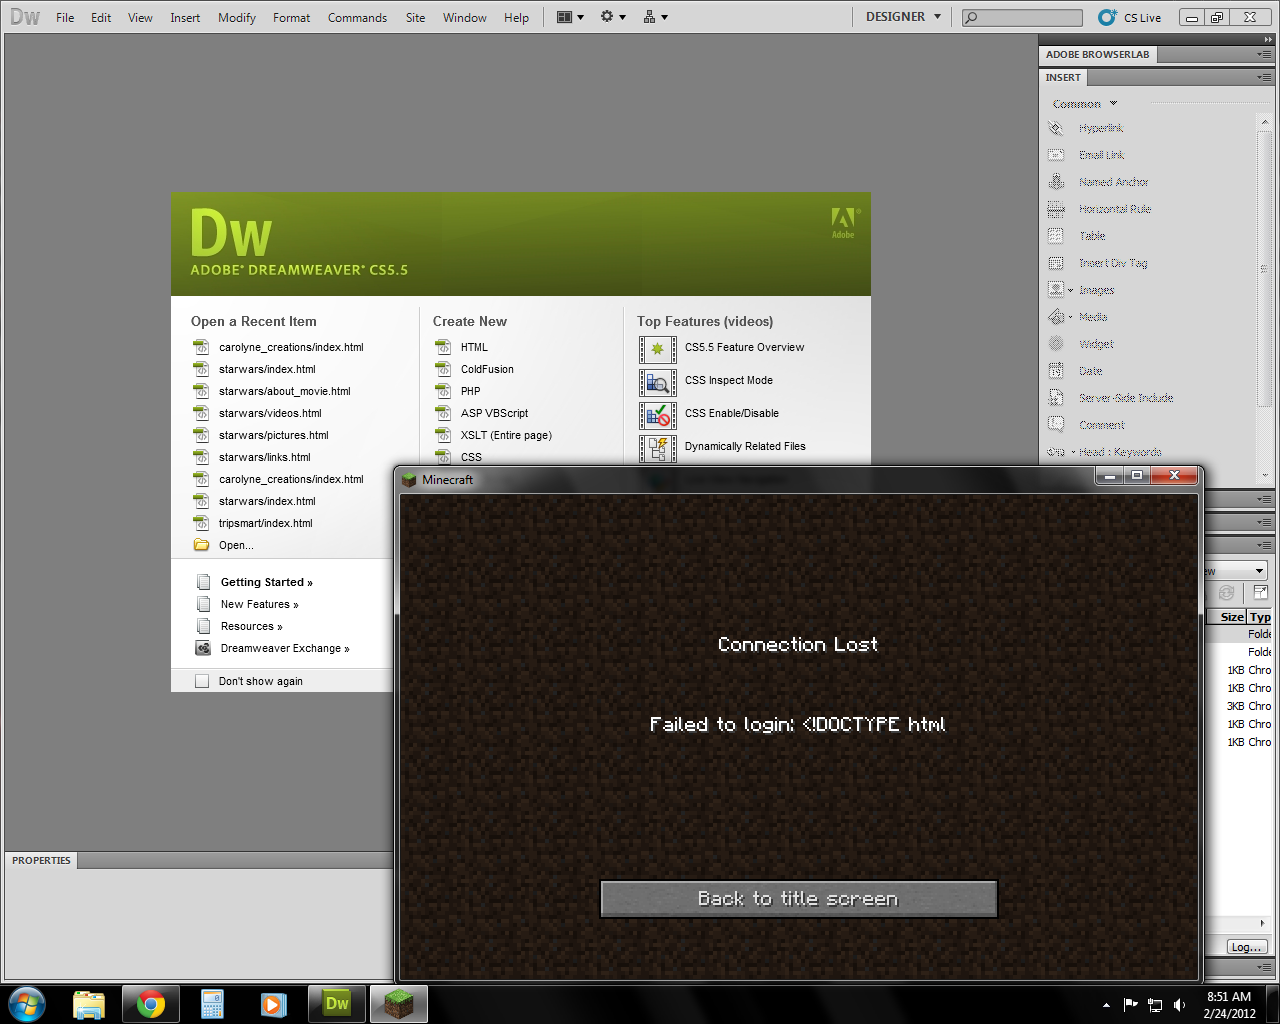Click the Media insert icon
The width and height of the screenshot is (1280, 1024).
(x=1056, y=317)
